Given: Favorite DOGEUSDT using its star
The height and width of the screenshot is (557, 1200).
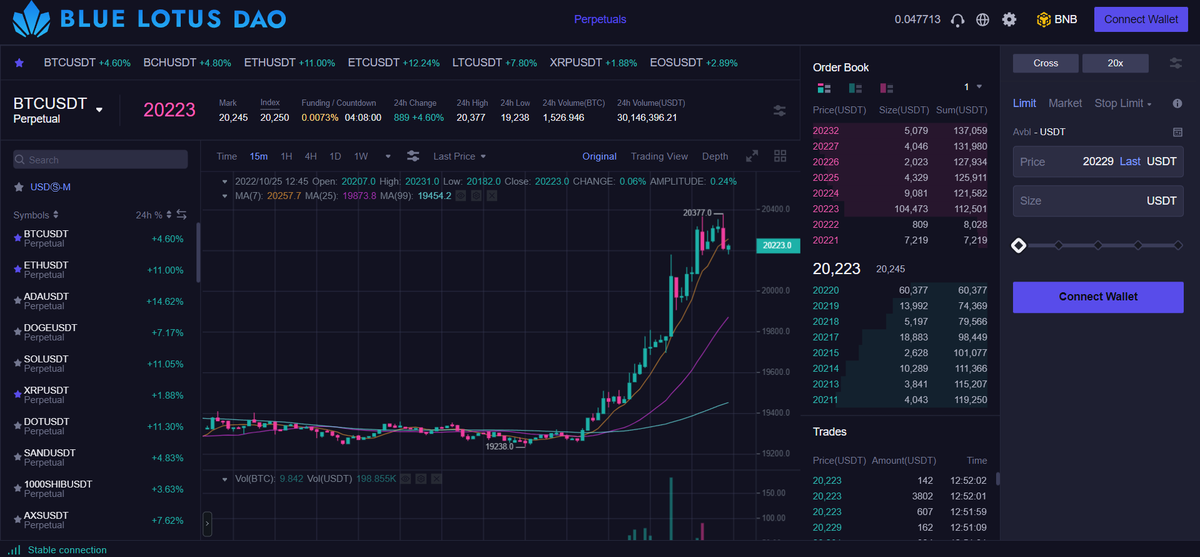Looking at the screenshot, I should click(x=17, y=330).
